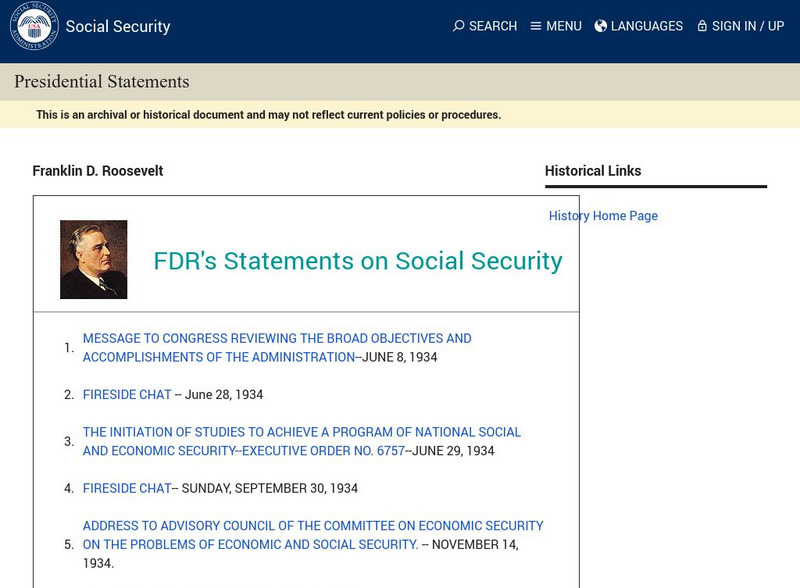Viewport: 800px width, 588px height.
Task: Click the lock sign-in icon
Action: pyautogui.click(x=702, y=26)
